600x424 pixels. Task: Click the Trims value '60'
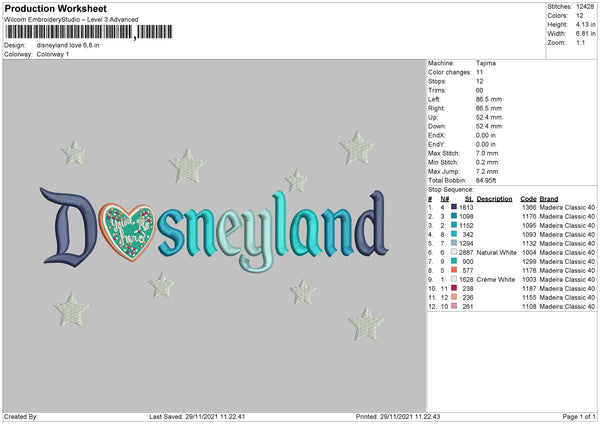click(479, 90)
